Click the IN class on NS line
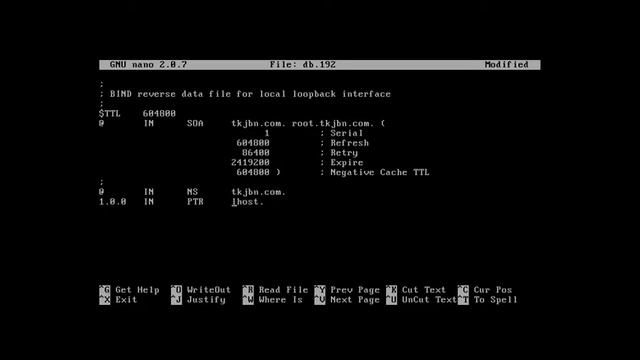 point(149,192)
